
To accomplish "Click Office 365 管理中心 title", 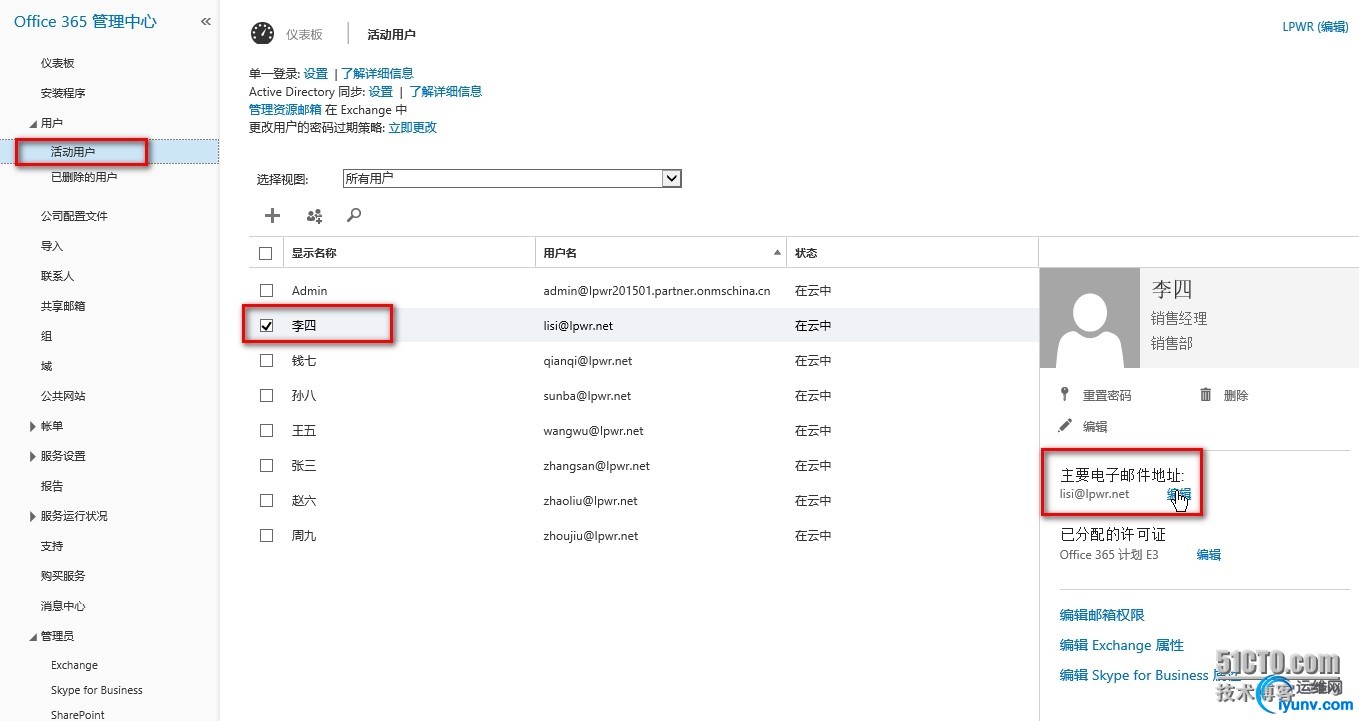I will point(85,21).
